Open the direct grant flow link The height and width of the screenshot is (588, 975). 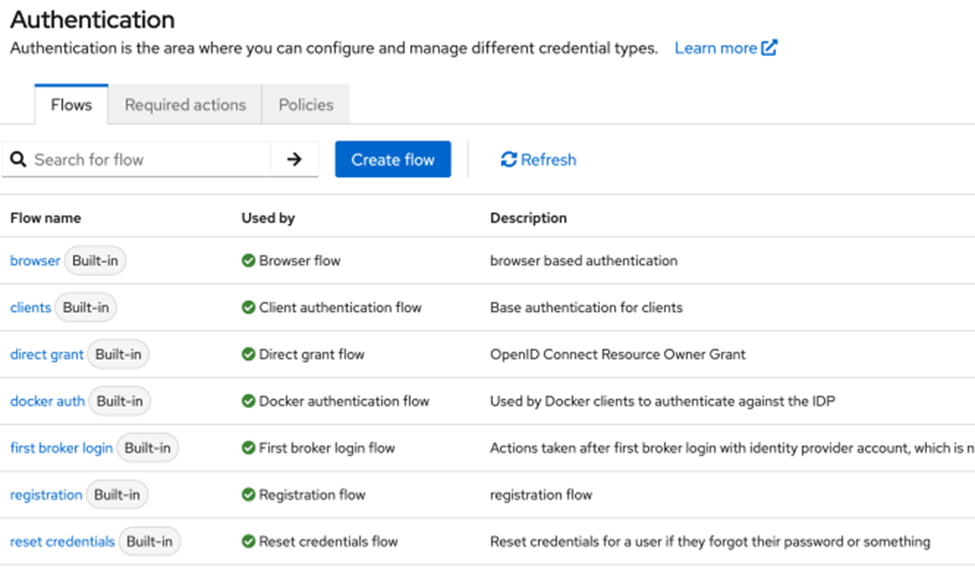pyautogui.click(x=47, y=354)
